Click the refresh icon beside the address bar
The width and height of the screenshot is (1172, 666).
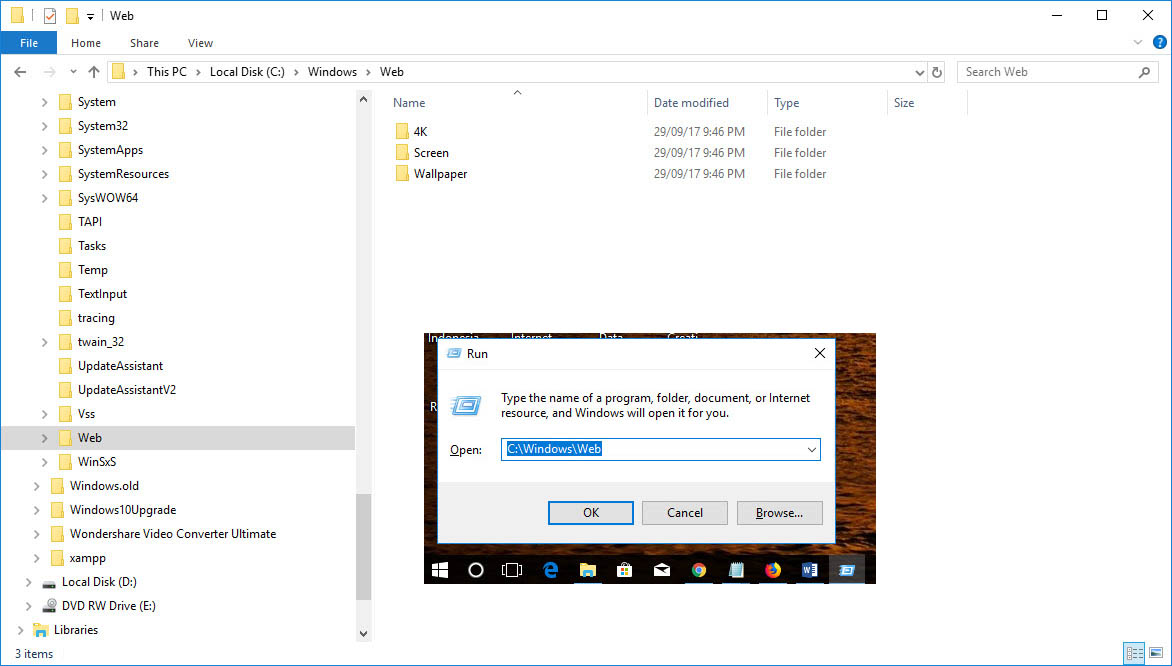click(937, 71)
